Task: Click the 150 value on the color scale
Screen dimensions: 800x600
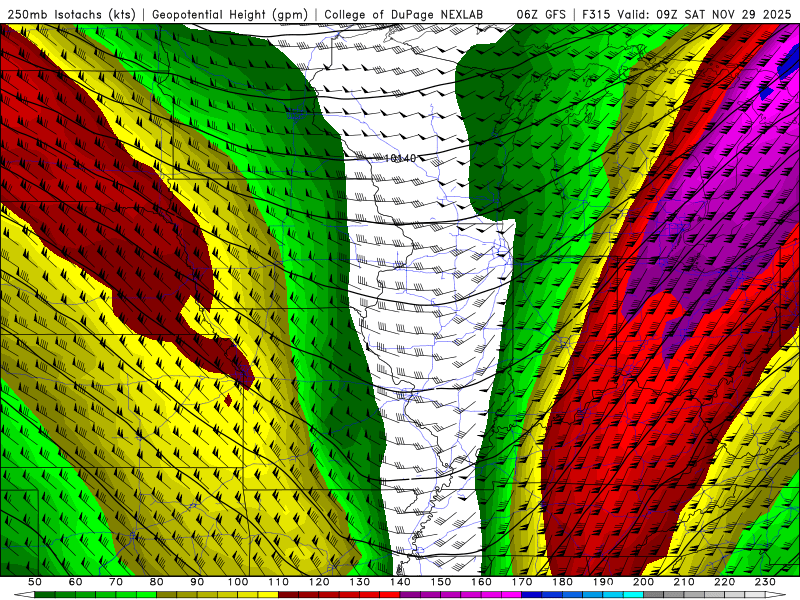Action: 441,582
